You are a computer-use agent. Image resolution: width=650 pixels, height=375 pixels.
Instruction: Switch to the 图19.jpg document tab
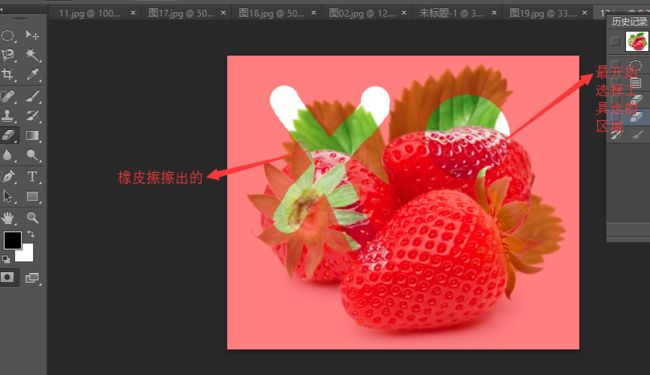[x=543, y=13]
